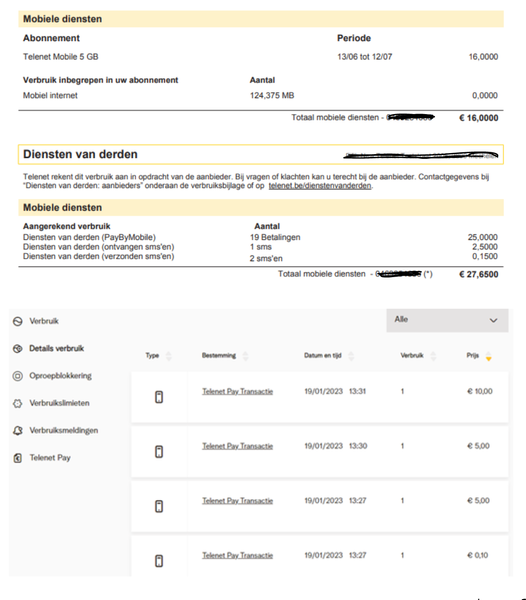Click the € 10,00 price cell
This screenshot has height=600, width=526.
click(480, 391)
